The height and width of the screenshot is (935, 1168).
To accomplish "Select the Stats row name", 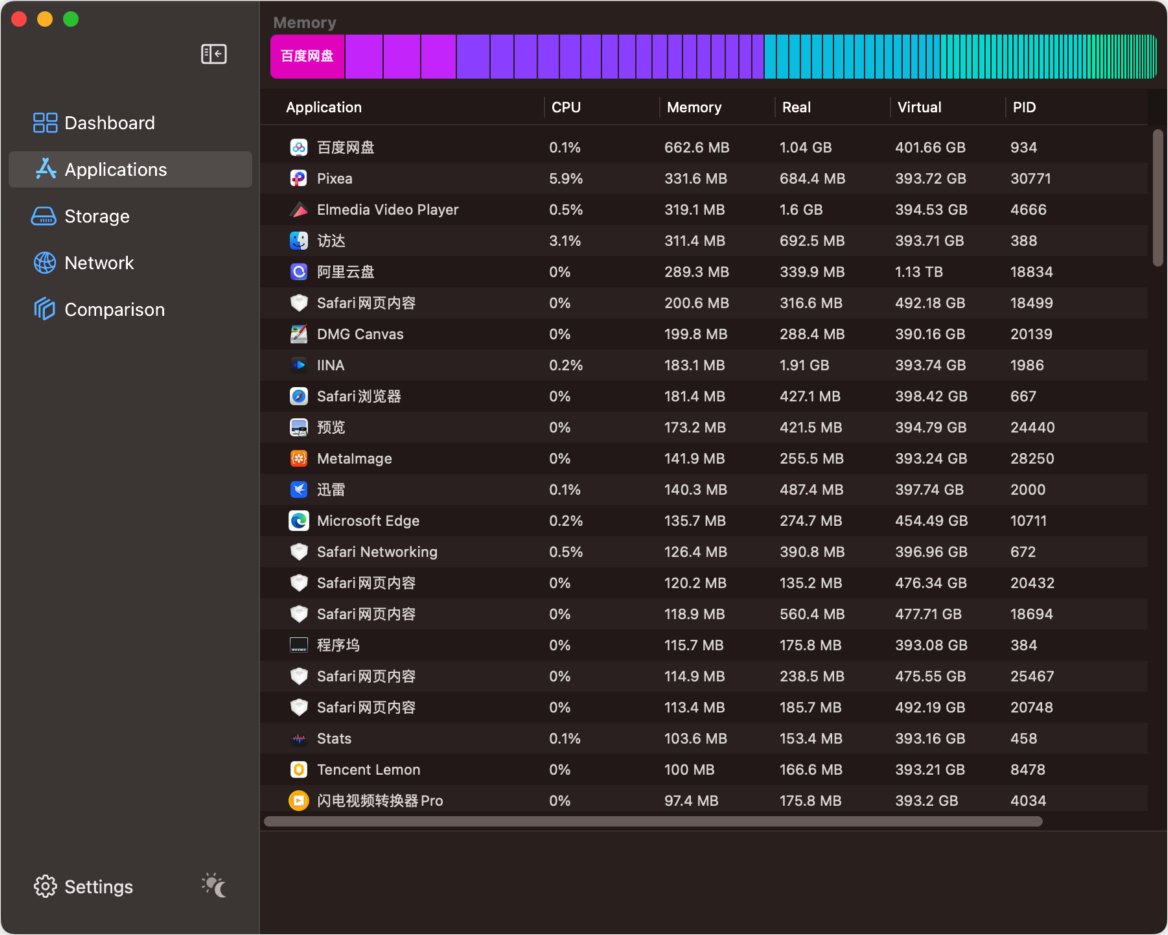I will 334,739.
